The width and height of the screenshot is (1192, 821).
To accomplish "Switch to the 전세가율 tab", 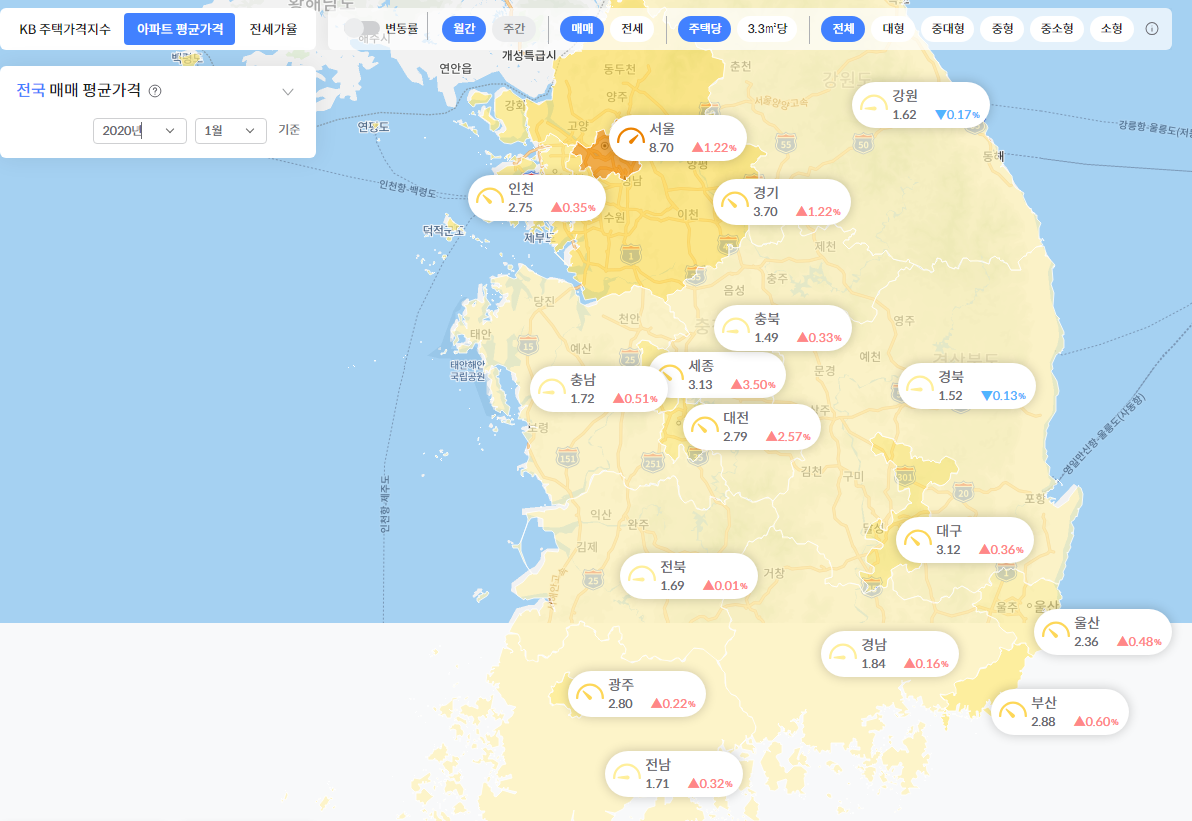I will click(274, 29).
